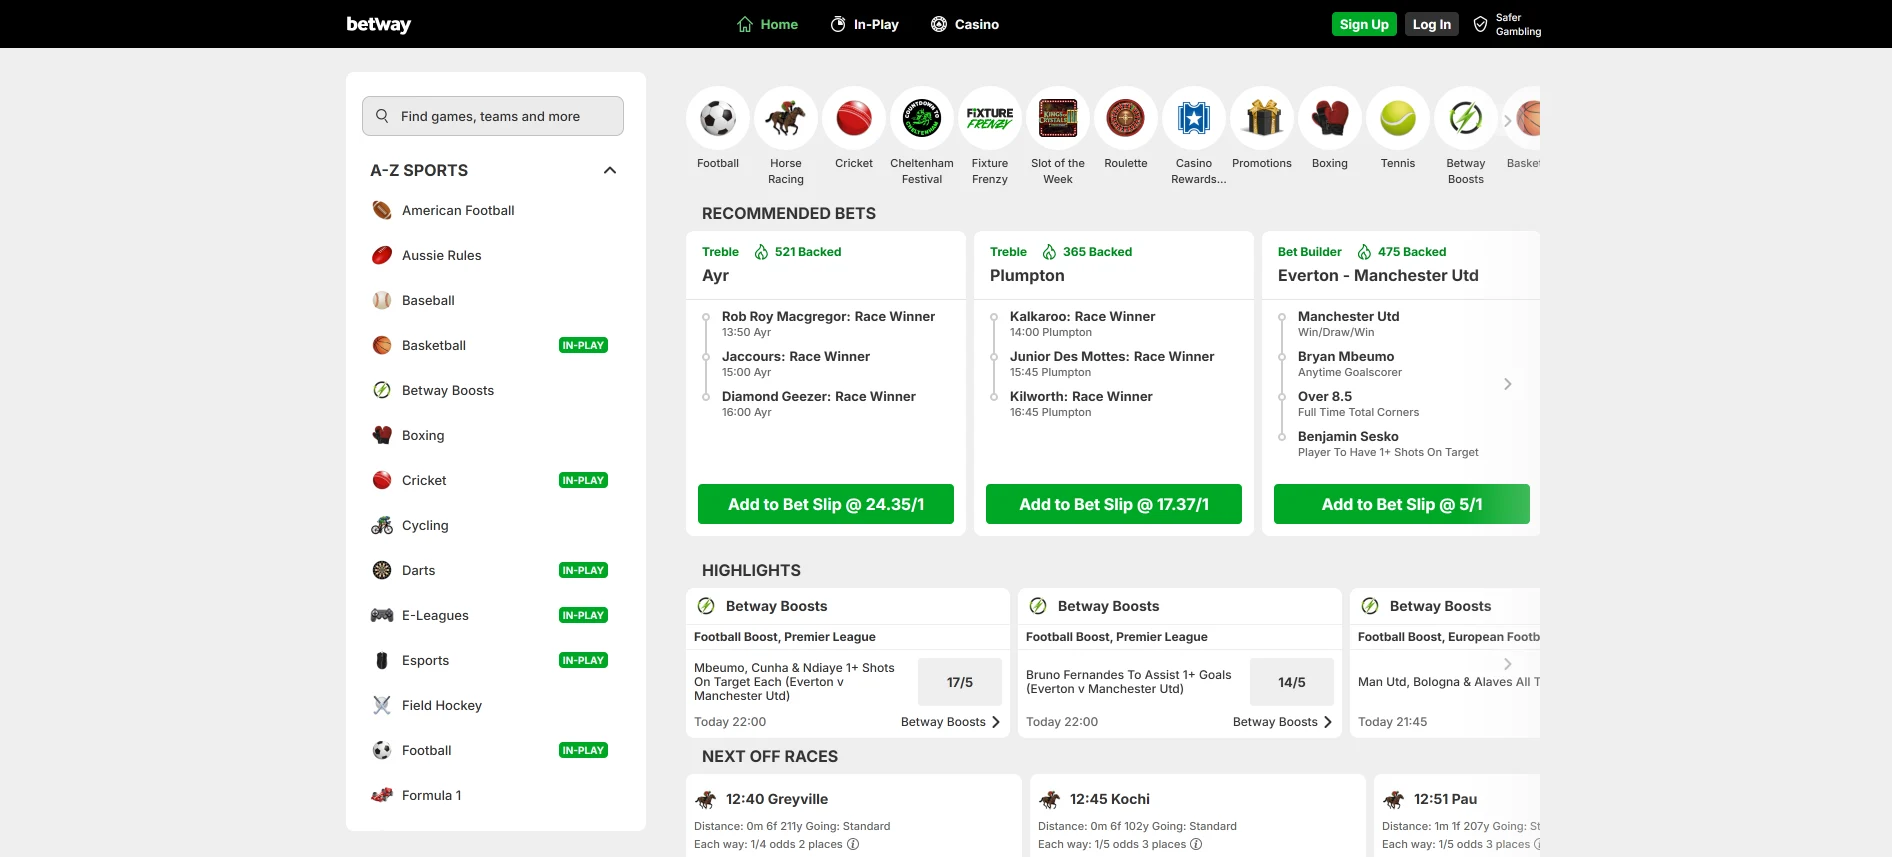
Task: Select 17/5 odds boost
Action: [x=960, y=682]
